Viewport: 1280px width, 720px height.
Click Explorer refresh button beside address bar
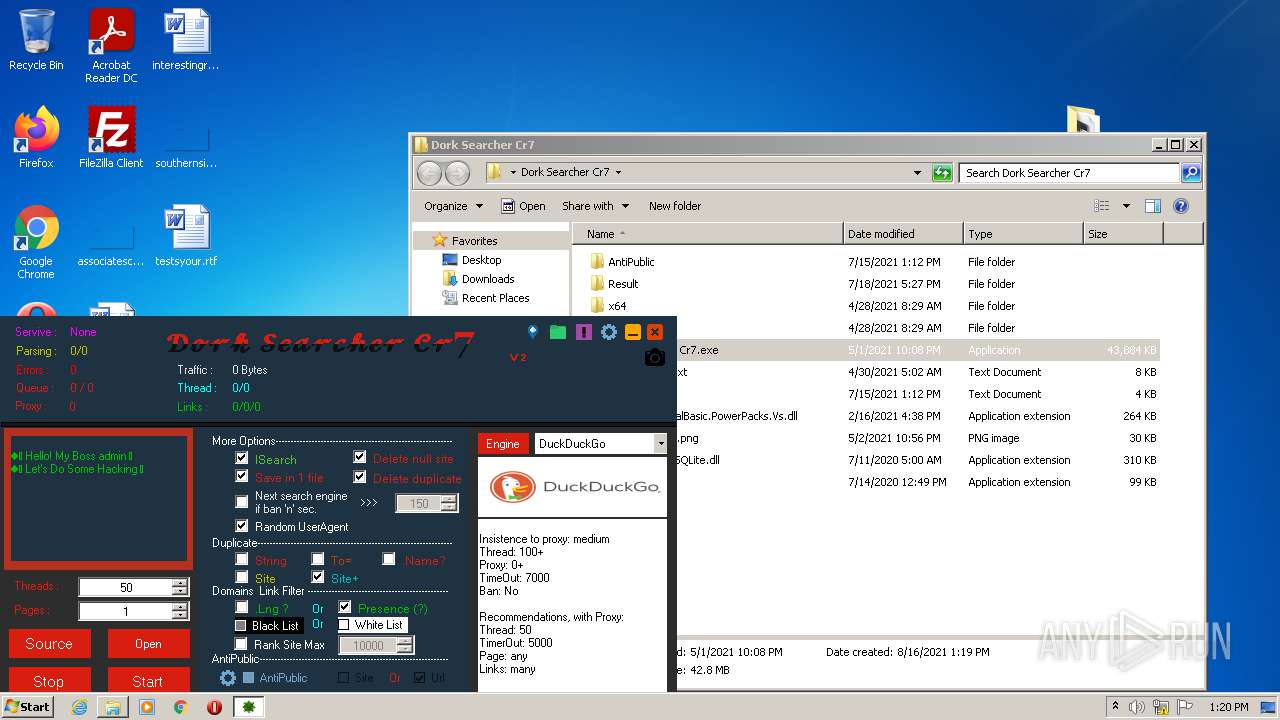(942, 173)
